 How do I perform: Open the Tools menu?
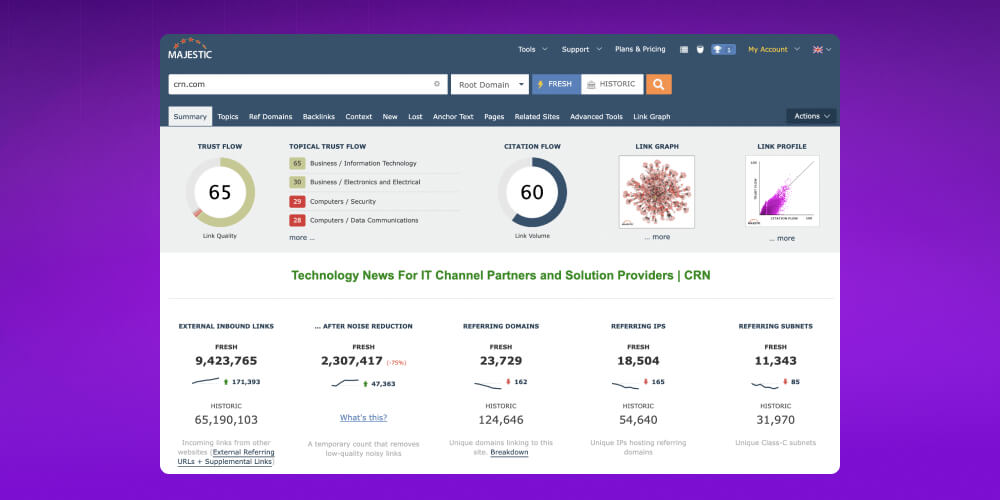click(x=531, y=49)
